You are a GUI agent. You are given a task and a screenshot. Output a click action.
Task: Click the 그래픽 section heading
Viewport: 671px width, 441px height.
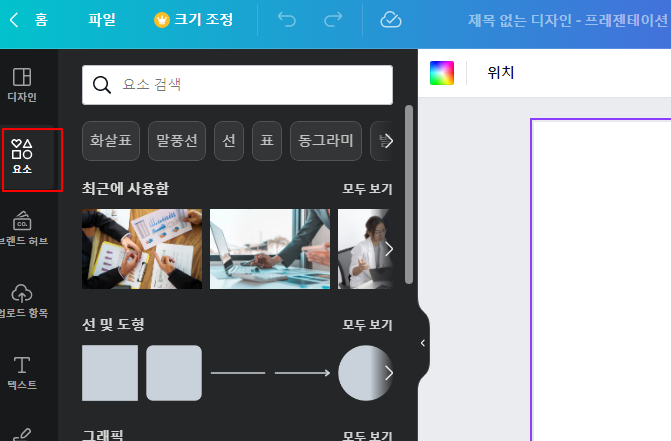(103, 435)
